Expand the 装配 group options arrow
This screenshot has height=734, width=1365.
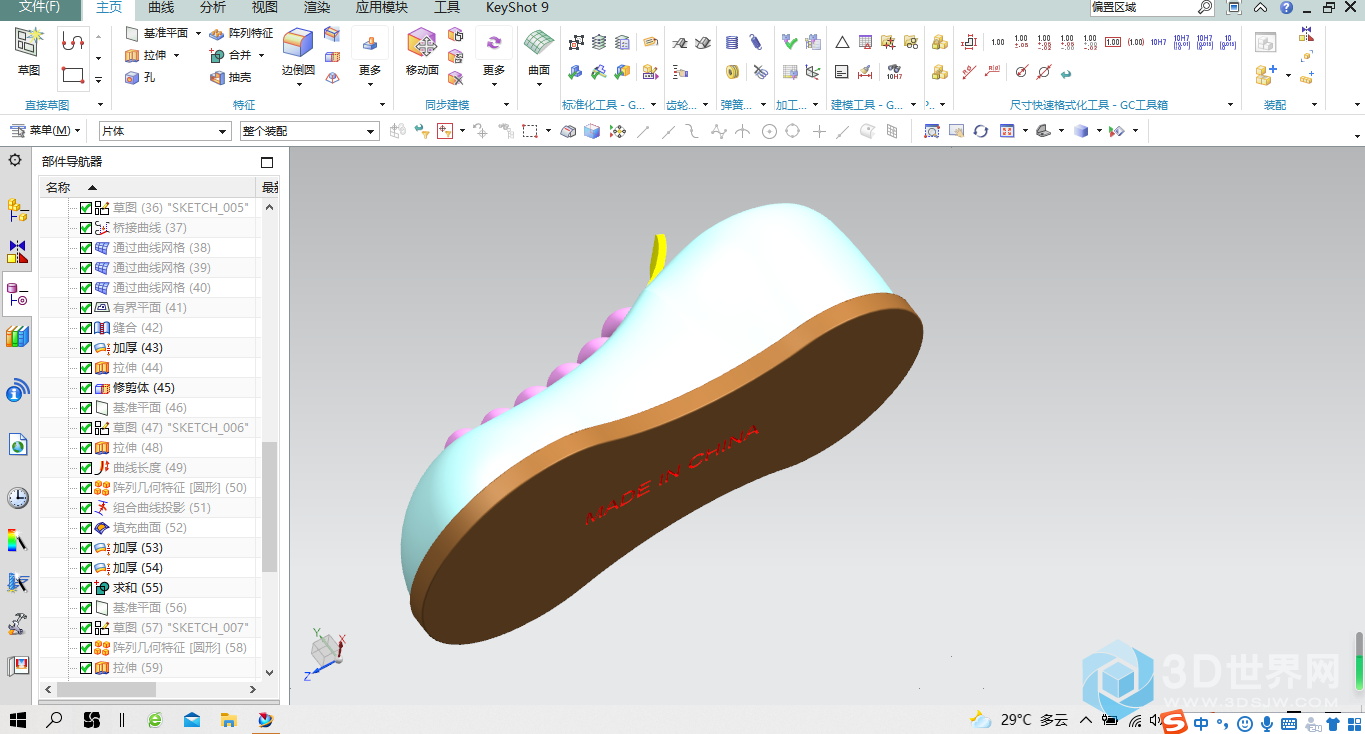pos(1312,105)
